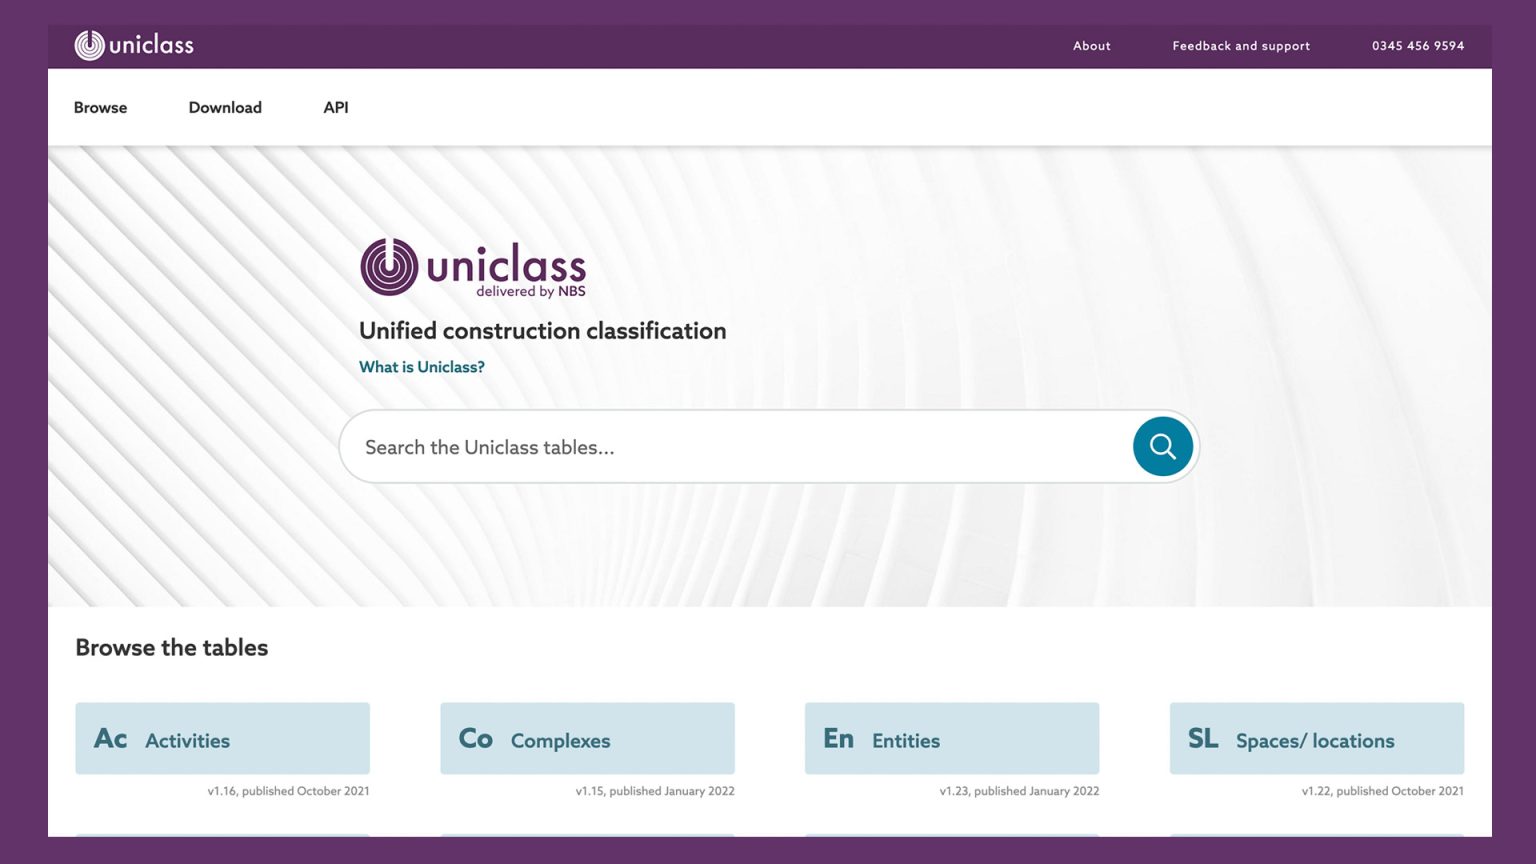This screenshot has height=864, width=1536.
Task: Open the Activities table
Action: coord(222,738)
